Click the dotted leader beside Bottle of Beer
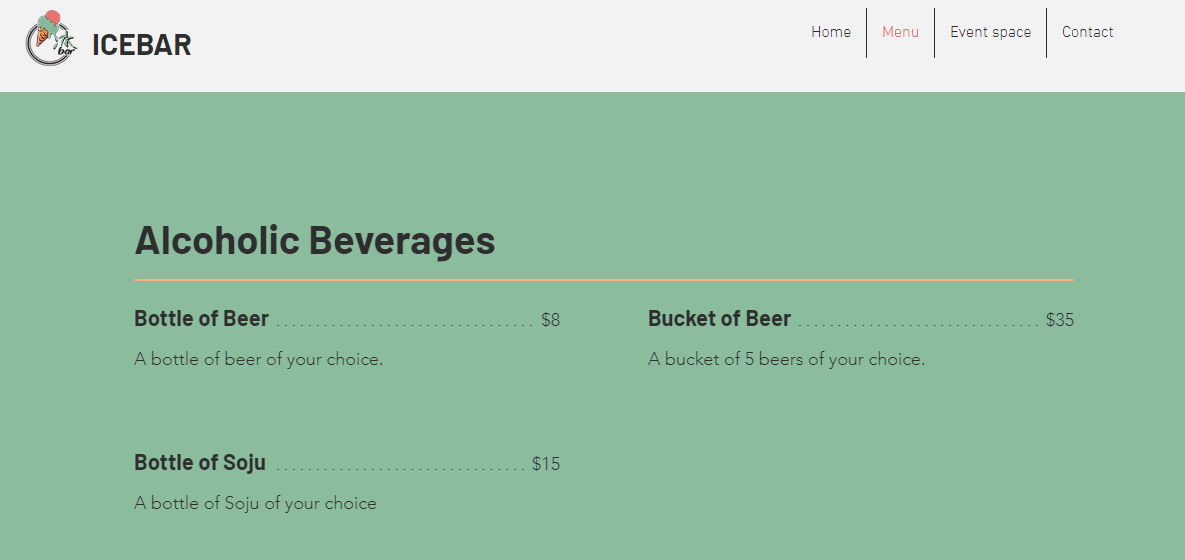The image size is (1185, 560). coord(404,324)
